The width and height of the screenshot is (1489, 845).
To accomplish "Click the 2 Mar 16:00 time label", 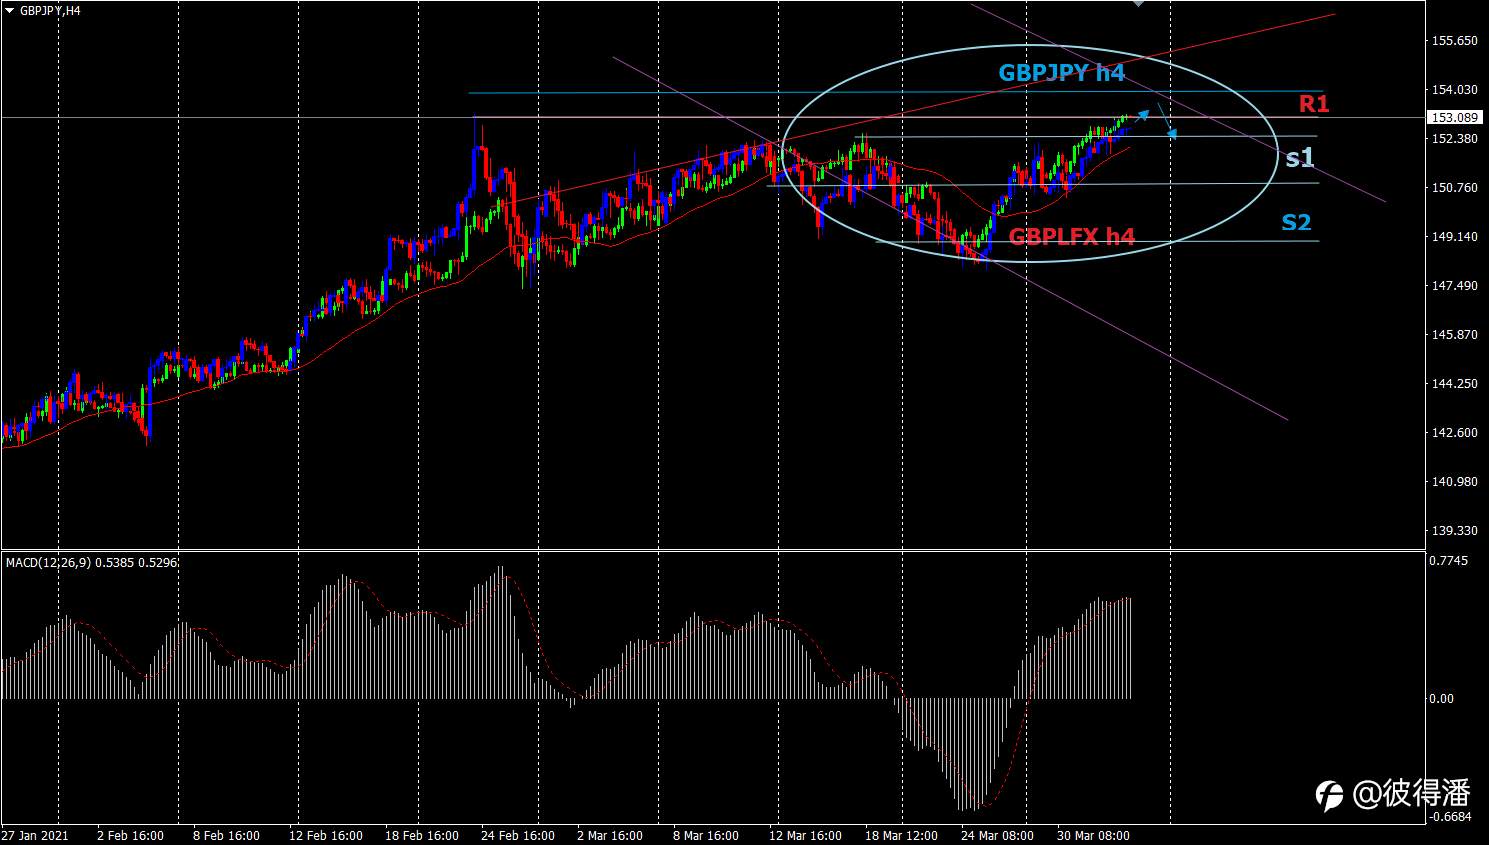I will coord(610,836).
